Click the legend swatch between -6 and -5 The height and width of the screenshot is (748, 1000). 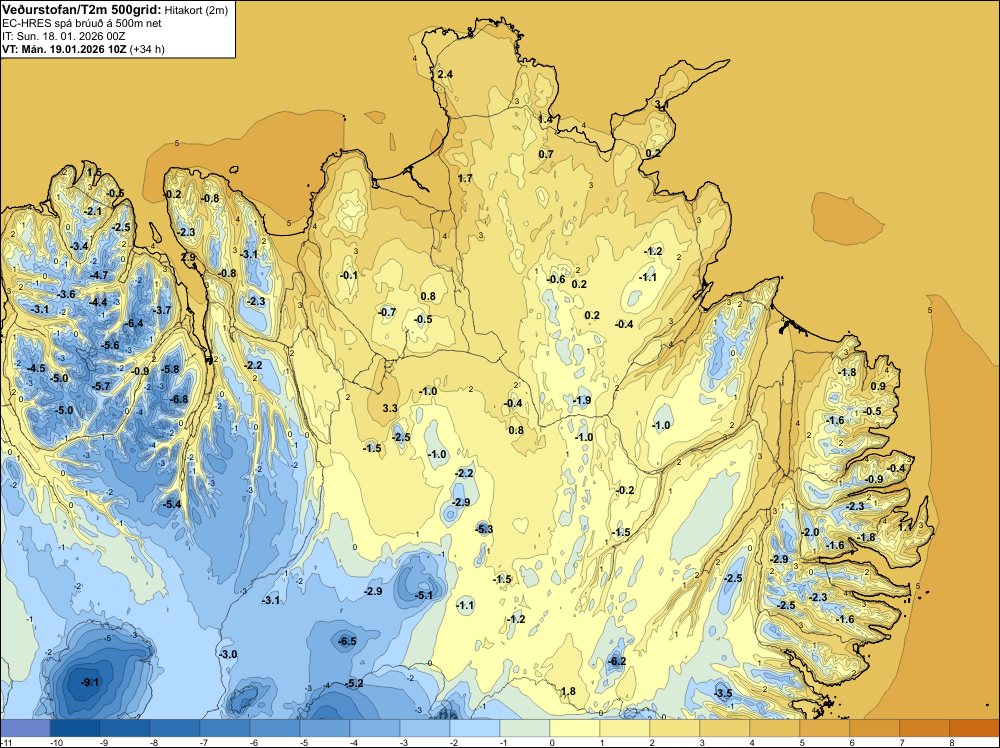pos(275,728)
